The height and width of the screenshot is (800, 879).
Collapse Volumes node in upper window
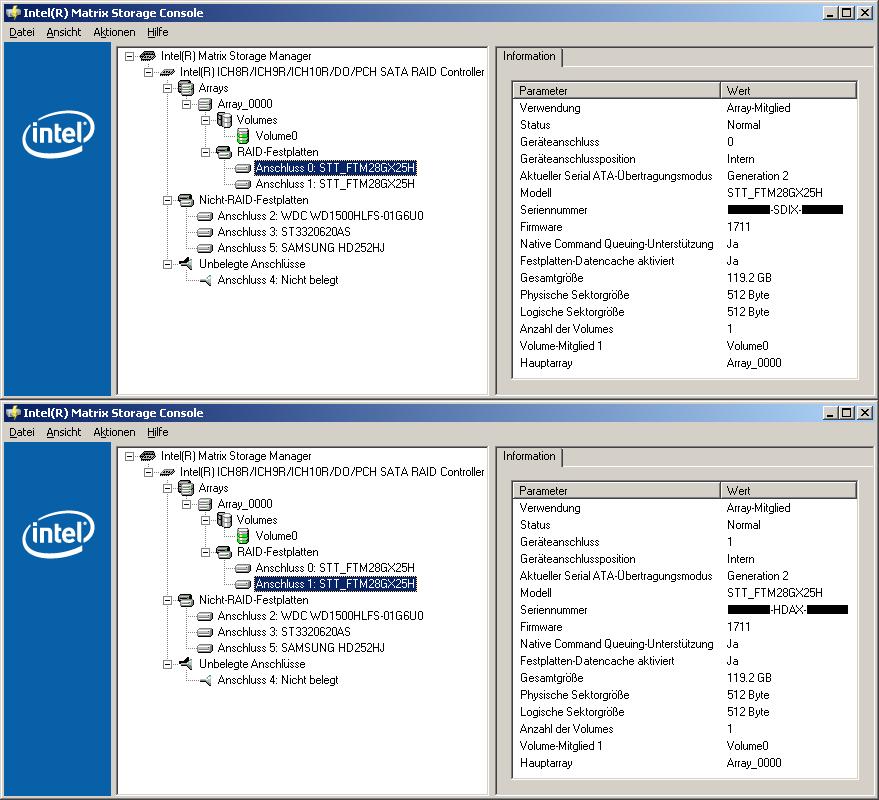pyautogui.click(x=206, y=120)
